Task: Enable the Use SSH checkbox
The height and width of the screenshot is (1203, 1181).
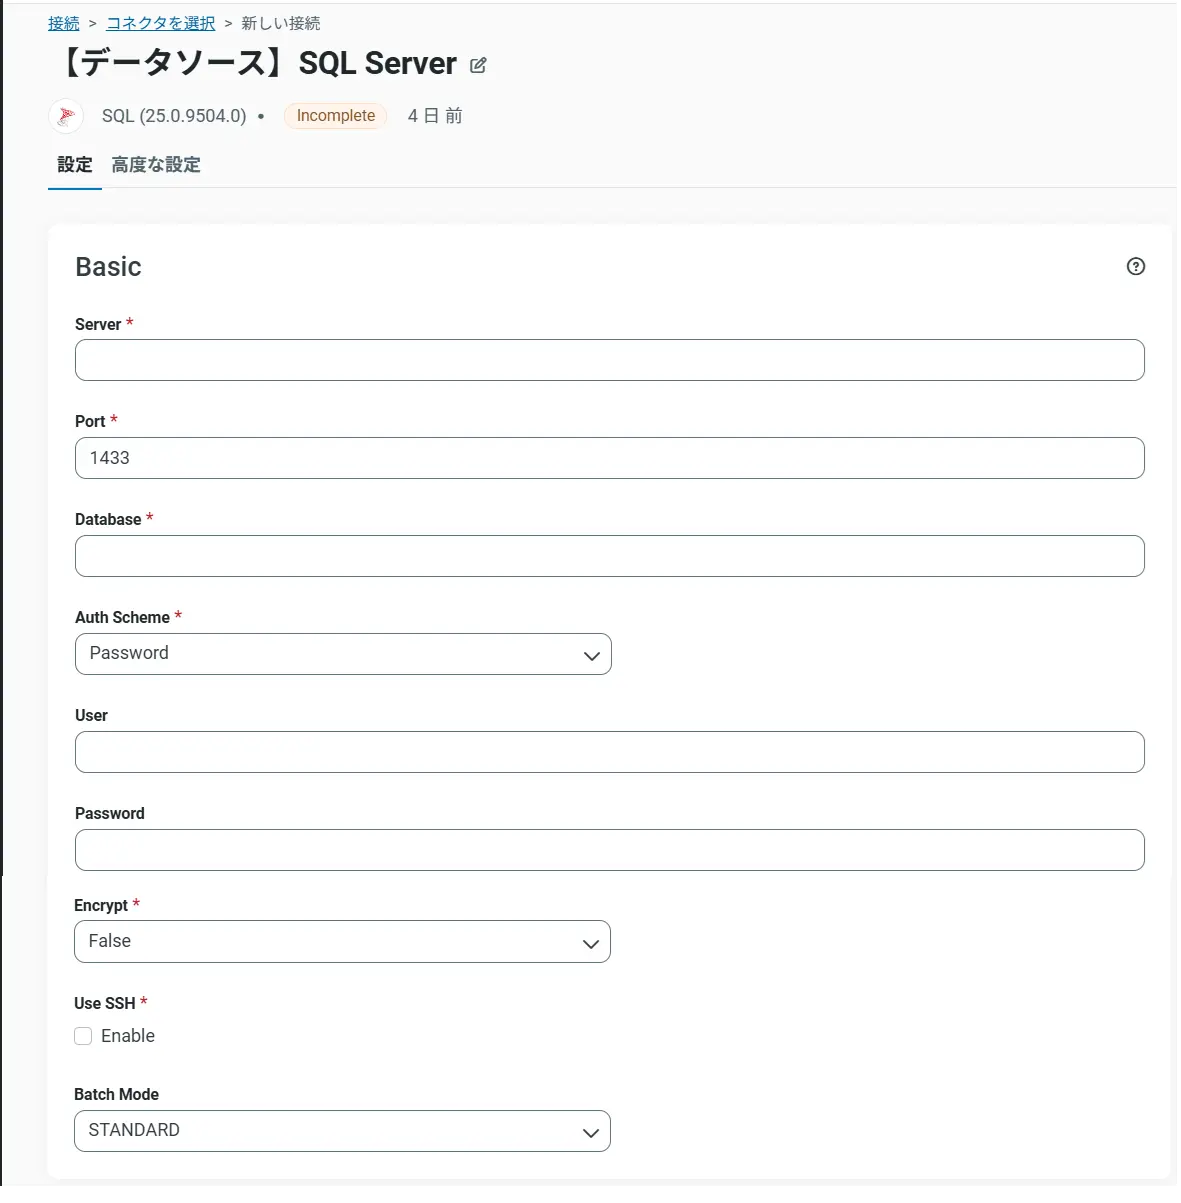Action: [84, 1036]
